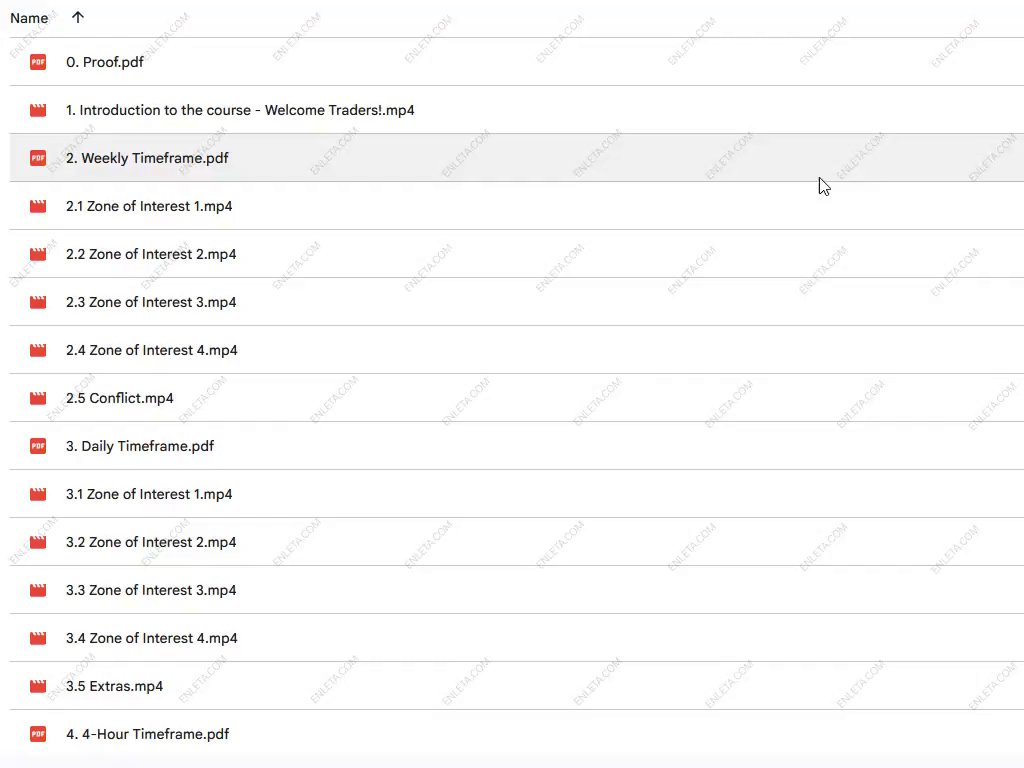Open 3.1 Zone of Interest 1.mp4
Viewport: 1024px width, 768px height.
[x=149, y=494]
